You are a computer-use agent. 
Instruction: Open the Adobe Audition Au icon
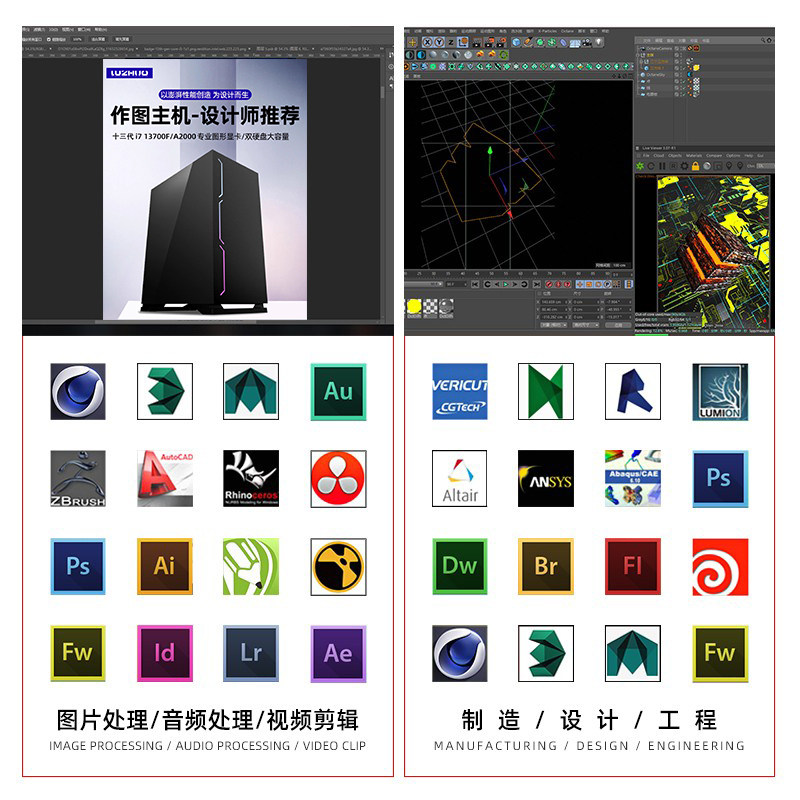tap(338, 391)
